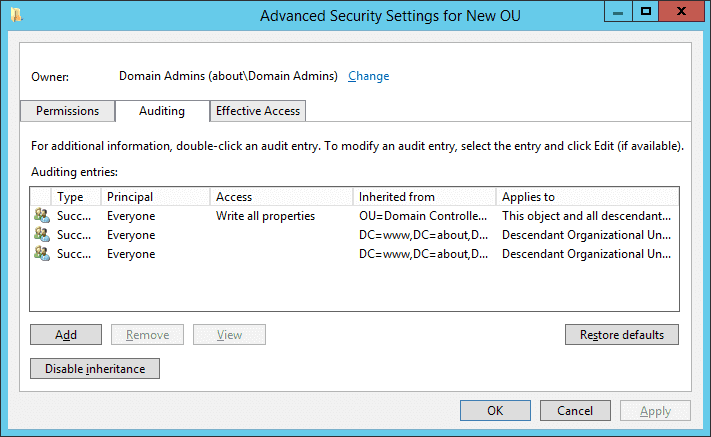Cancel the security settings dialog
This screenshot has height=437, width=711.
[575, 410]
